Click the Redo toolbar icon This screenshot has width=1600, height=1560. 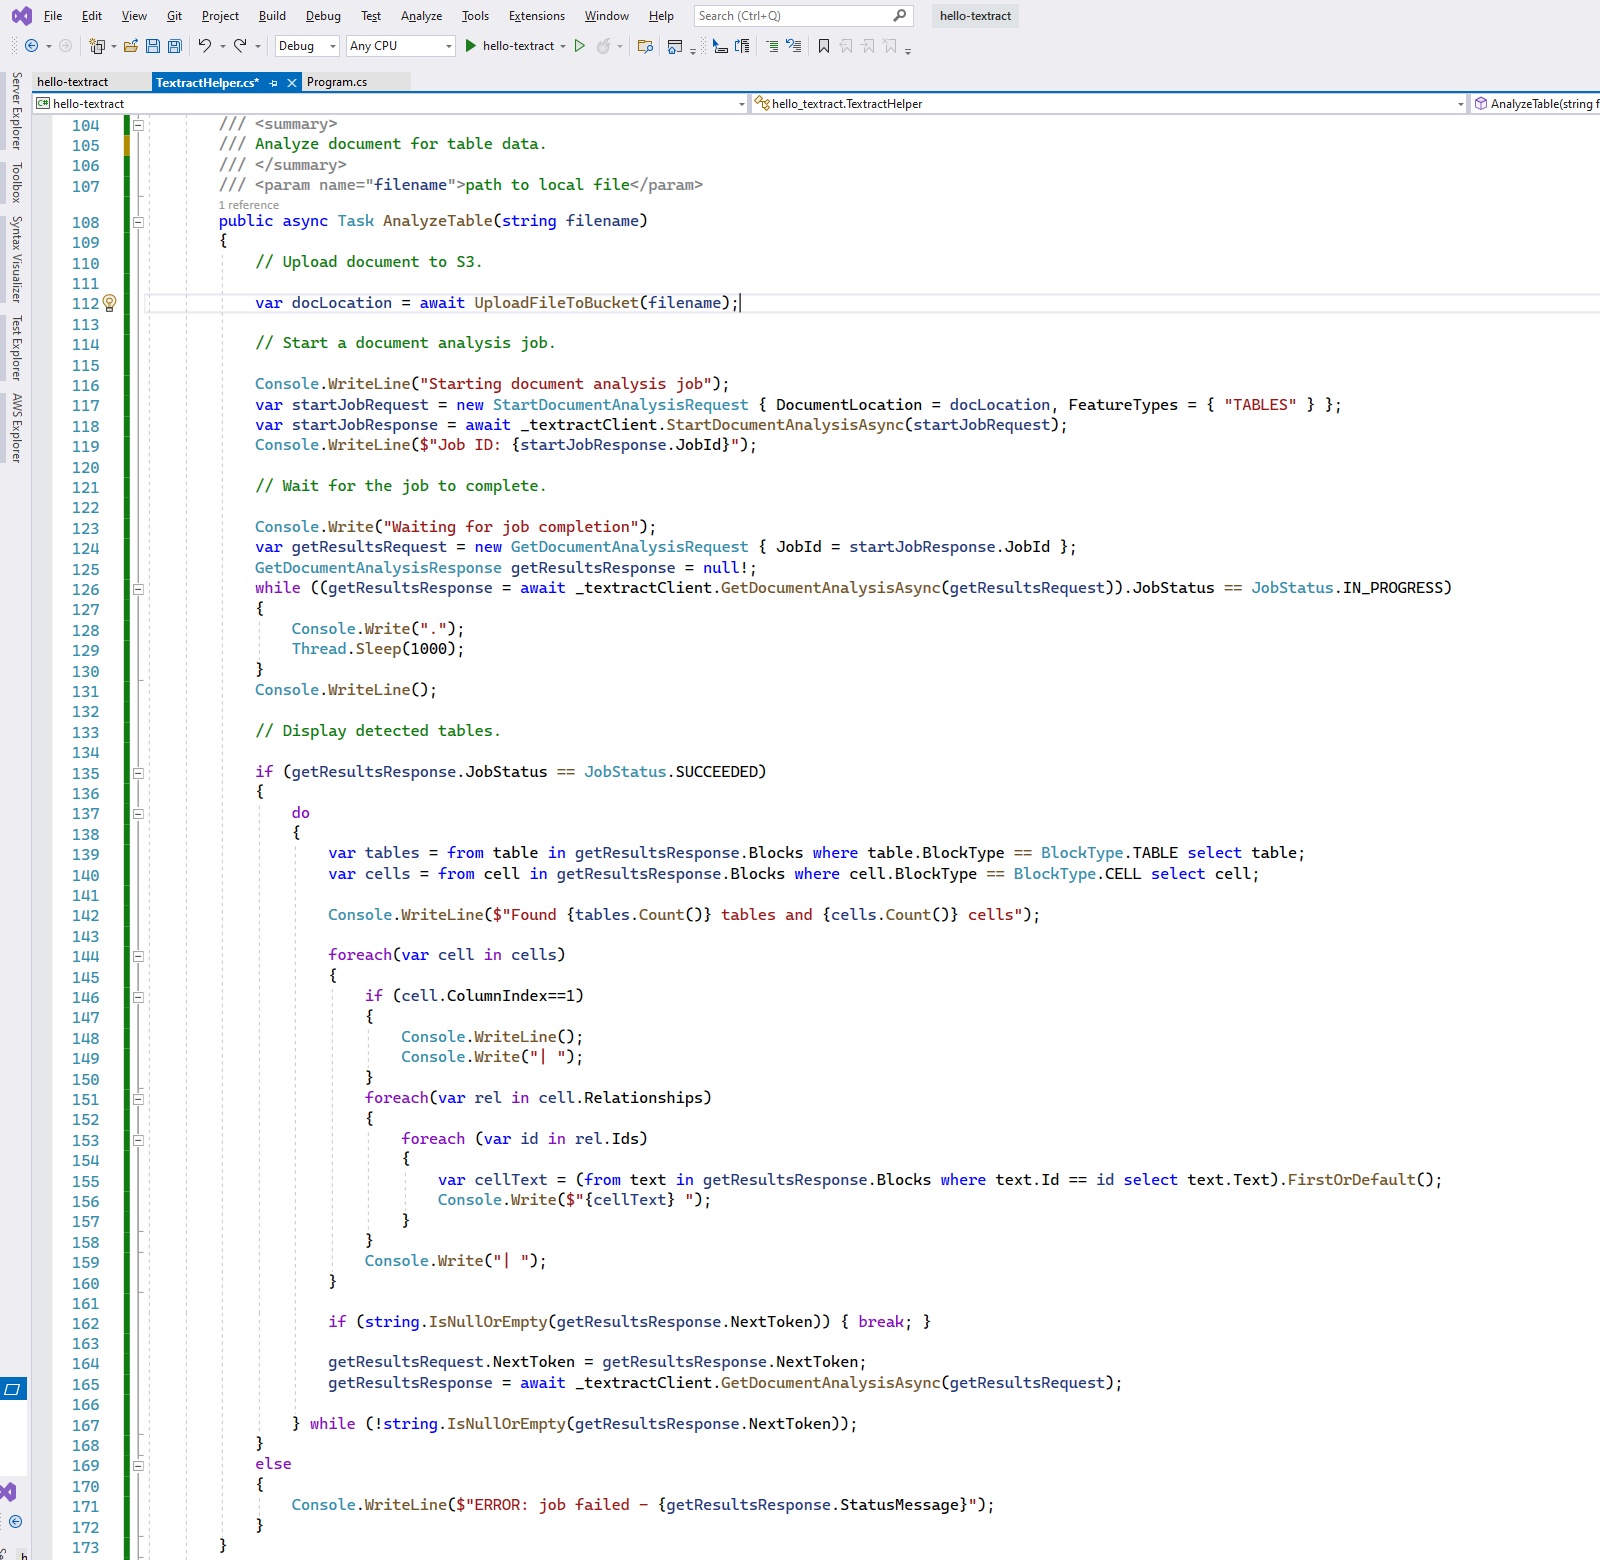[241, 46]
